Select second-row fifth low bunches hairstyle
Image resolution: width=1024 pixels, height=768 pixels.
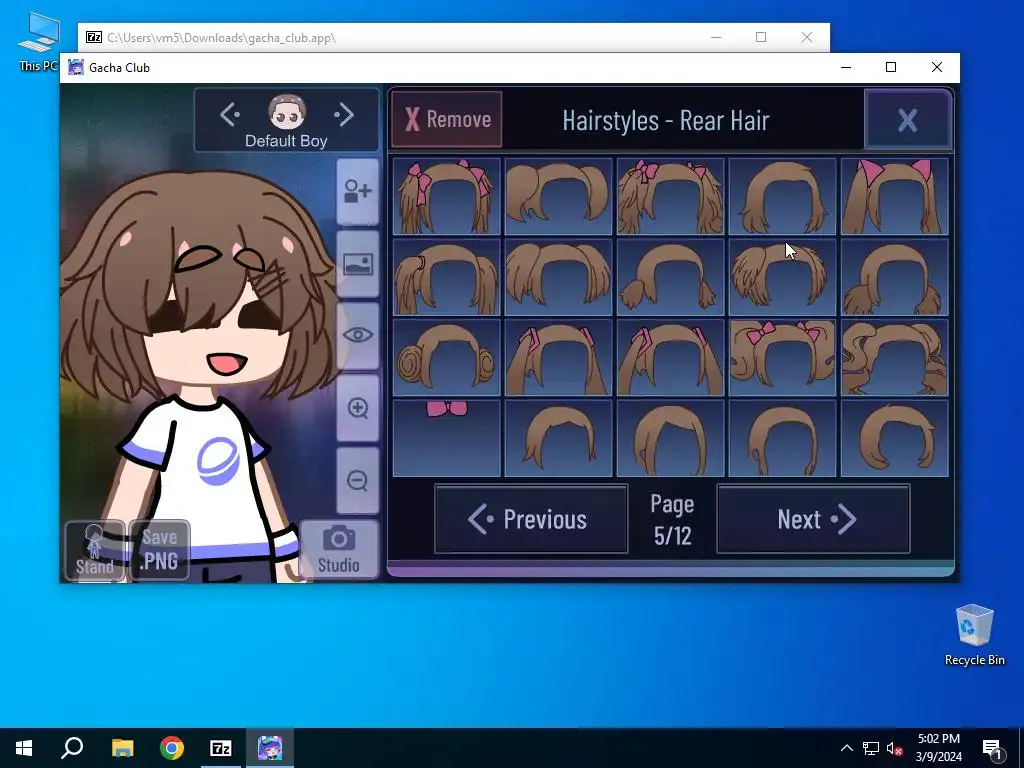click(895, 277)
